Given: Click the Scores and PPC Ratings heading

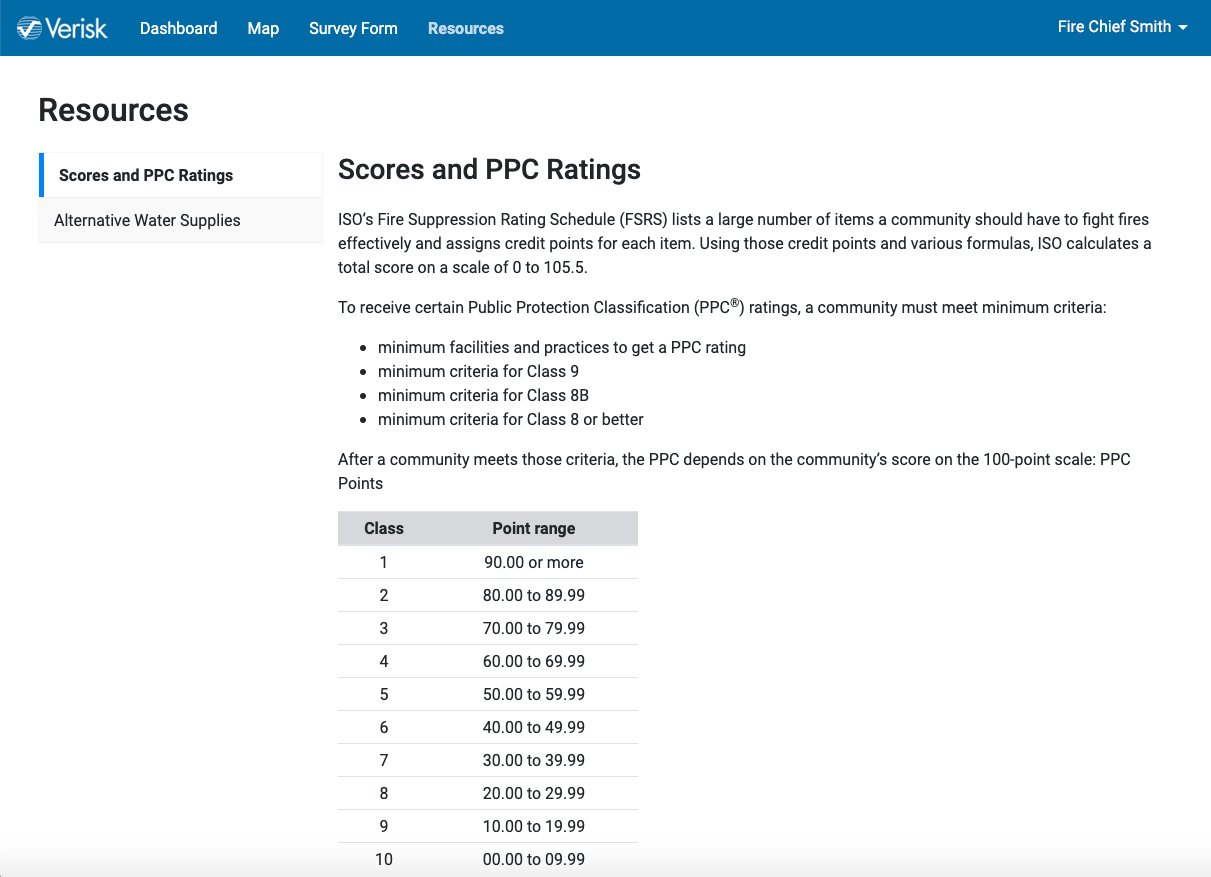Looking at the screenshot, I should (489, 169).
